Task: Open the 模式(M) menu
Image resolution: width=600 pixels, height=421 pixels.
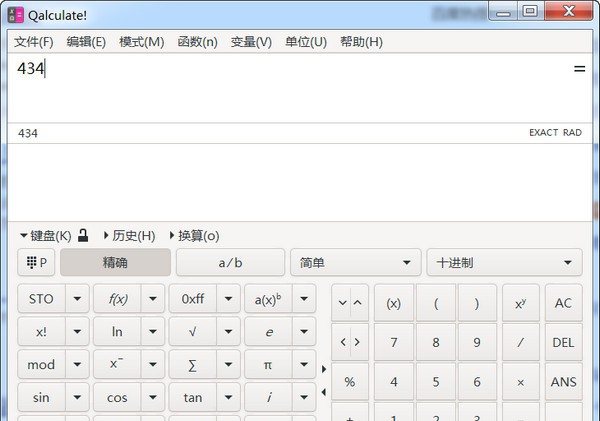Action: [142, 42]
